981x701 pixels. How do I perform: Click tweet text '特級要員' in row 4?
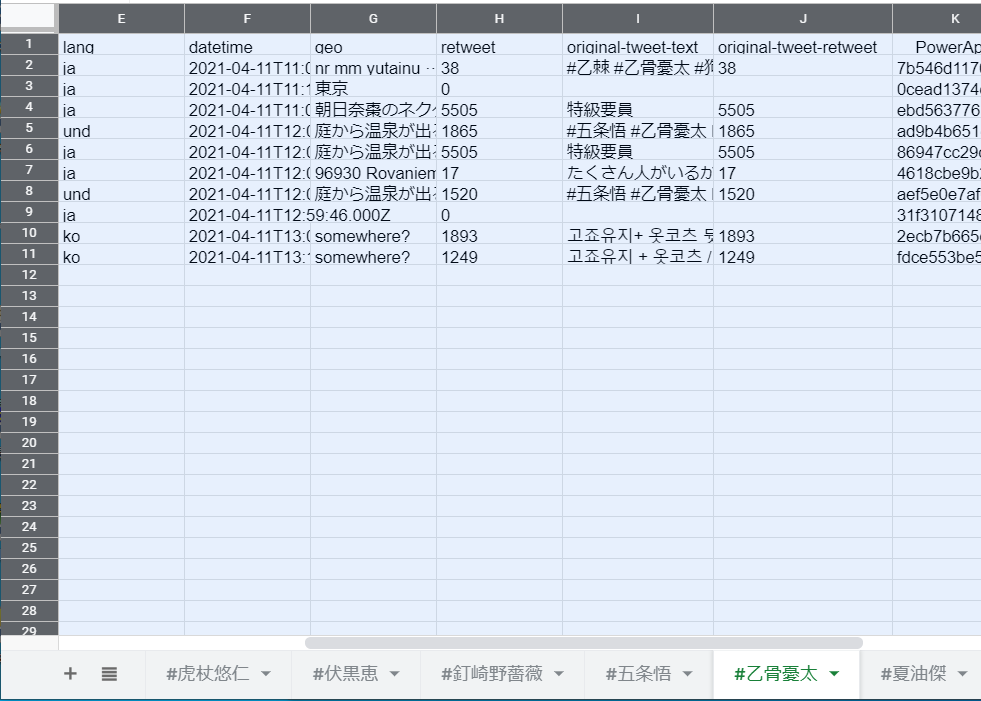(638, 107)
